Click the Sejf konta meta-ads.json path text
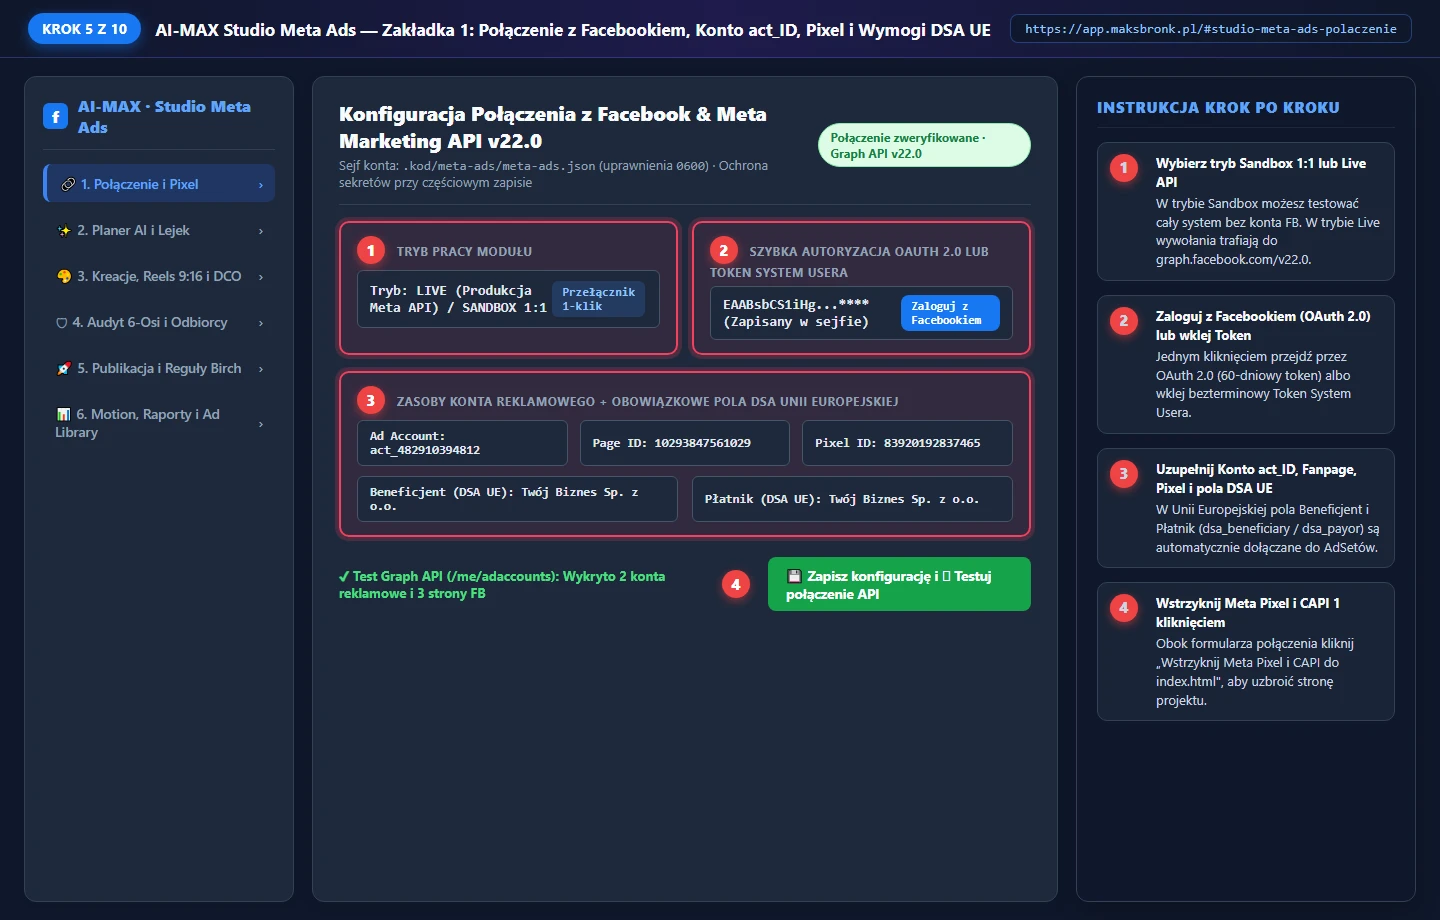The width and height of the screenshot is (1440, 920). pyautogui.click(x=553, y=174)
